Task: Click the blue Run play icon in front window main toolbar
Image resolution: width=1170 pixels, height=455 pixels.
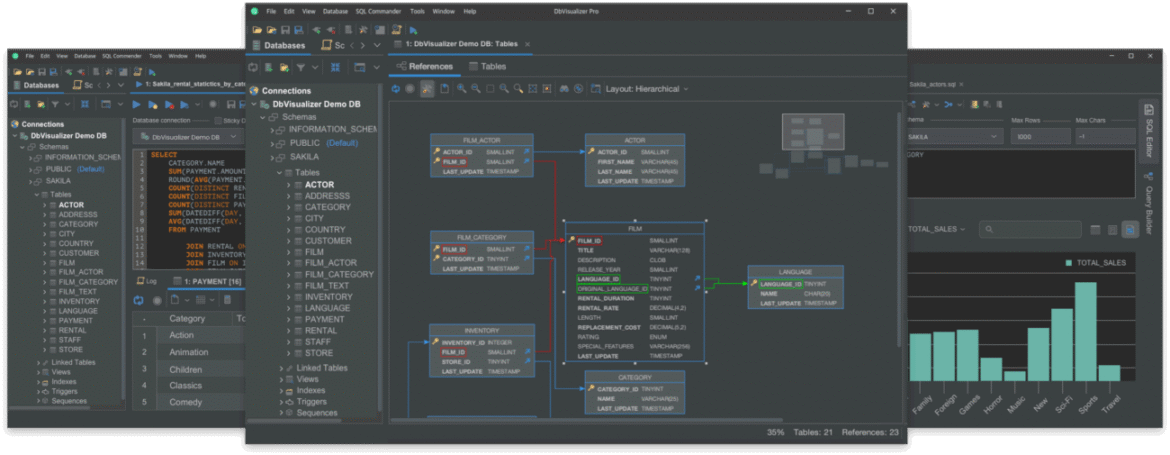Action: (x=413, y=30)
